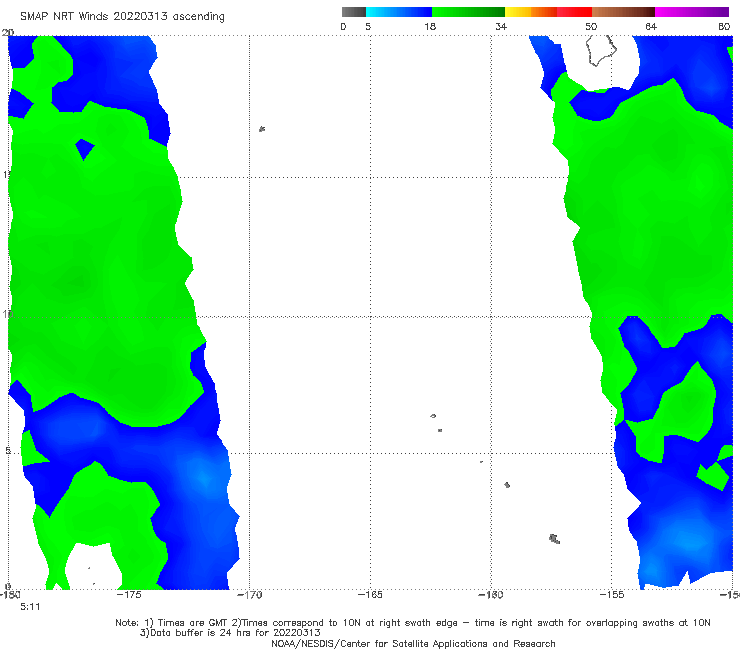
Task: Click the longitude axis label '-155'
Action: 612,595
